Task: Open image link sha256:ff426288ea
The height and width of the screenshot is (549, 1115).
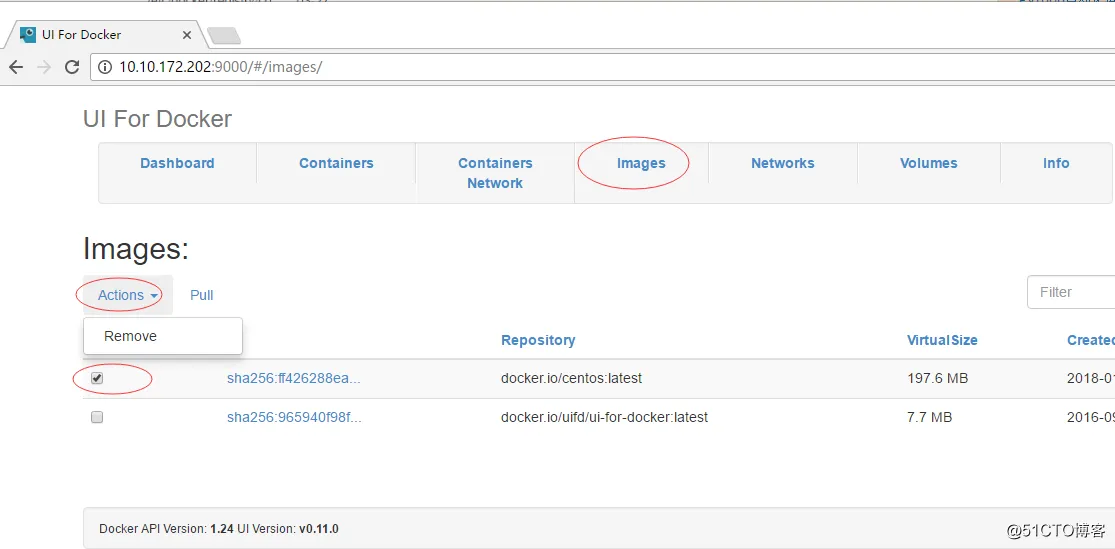Action: (293, 378)
